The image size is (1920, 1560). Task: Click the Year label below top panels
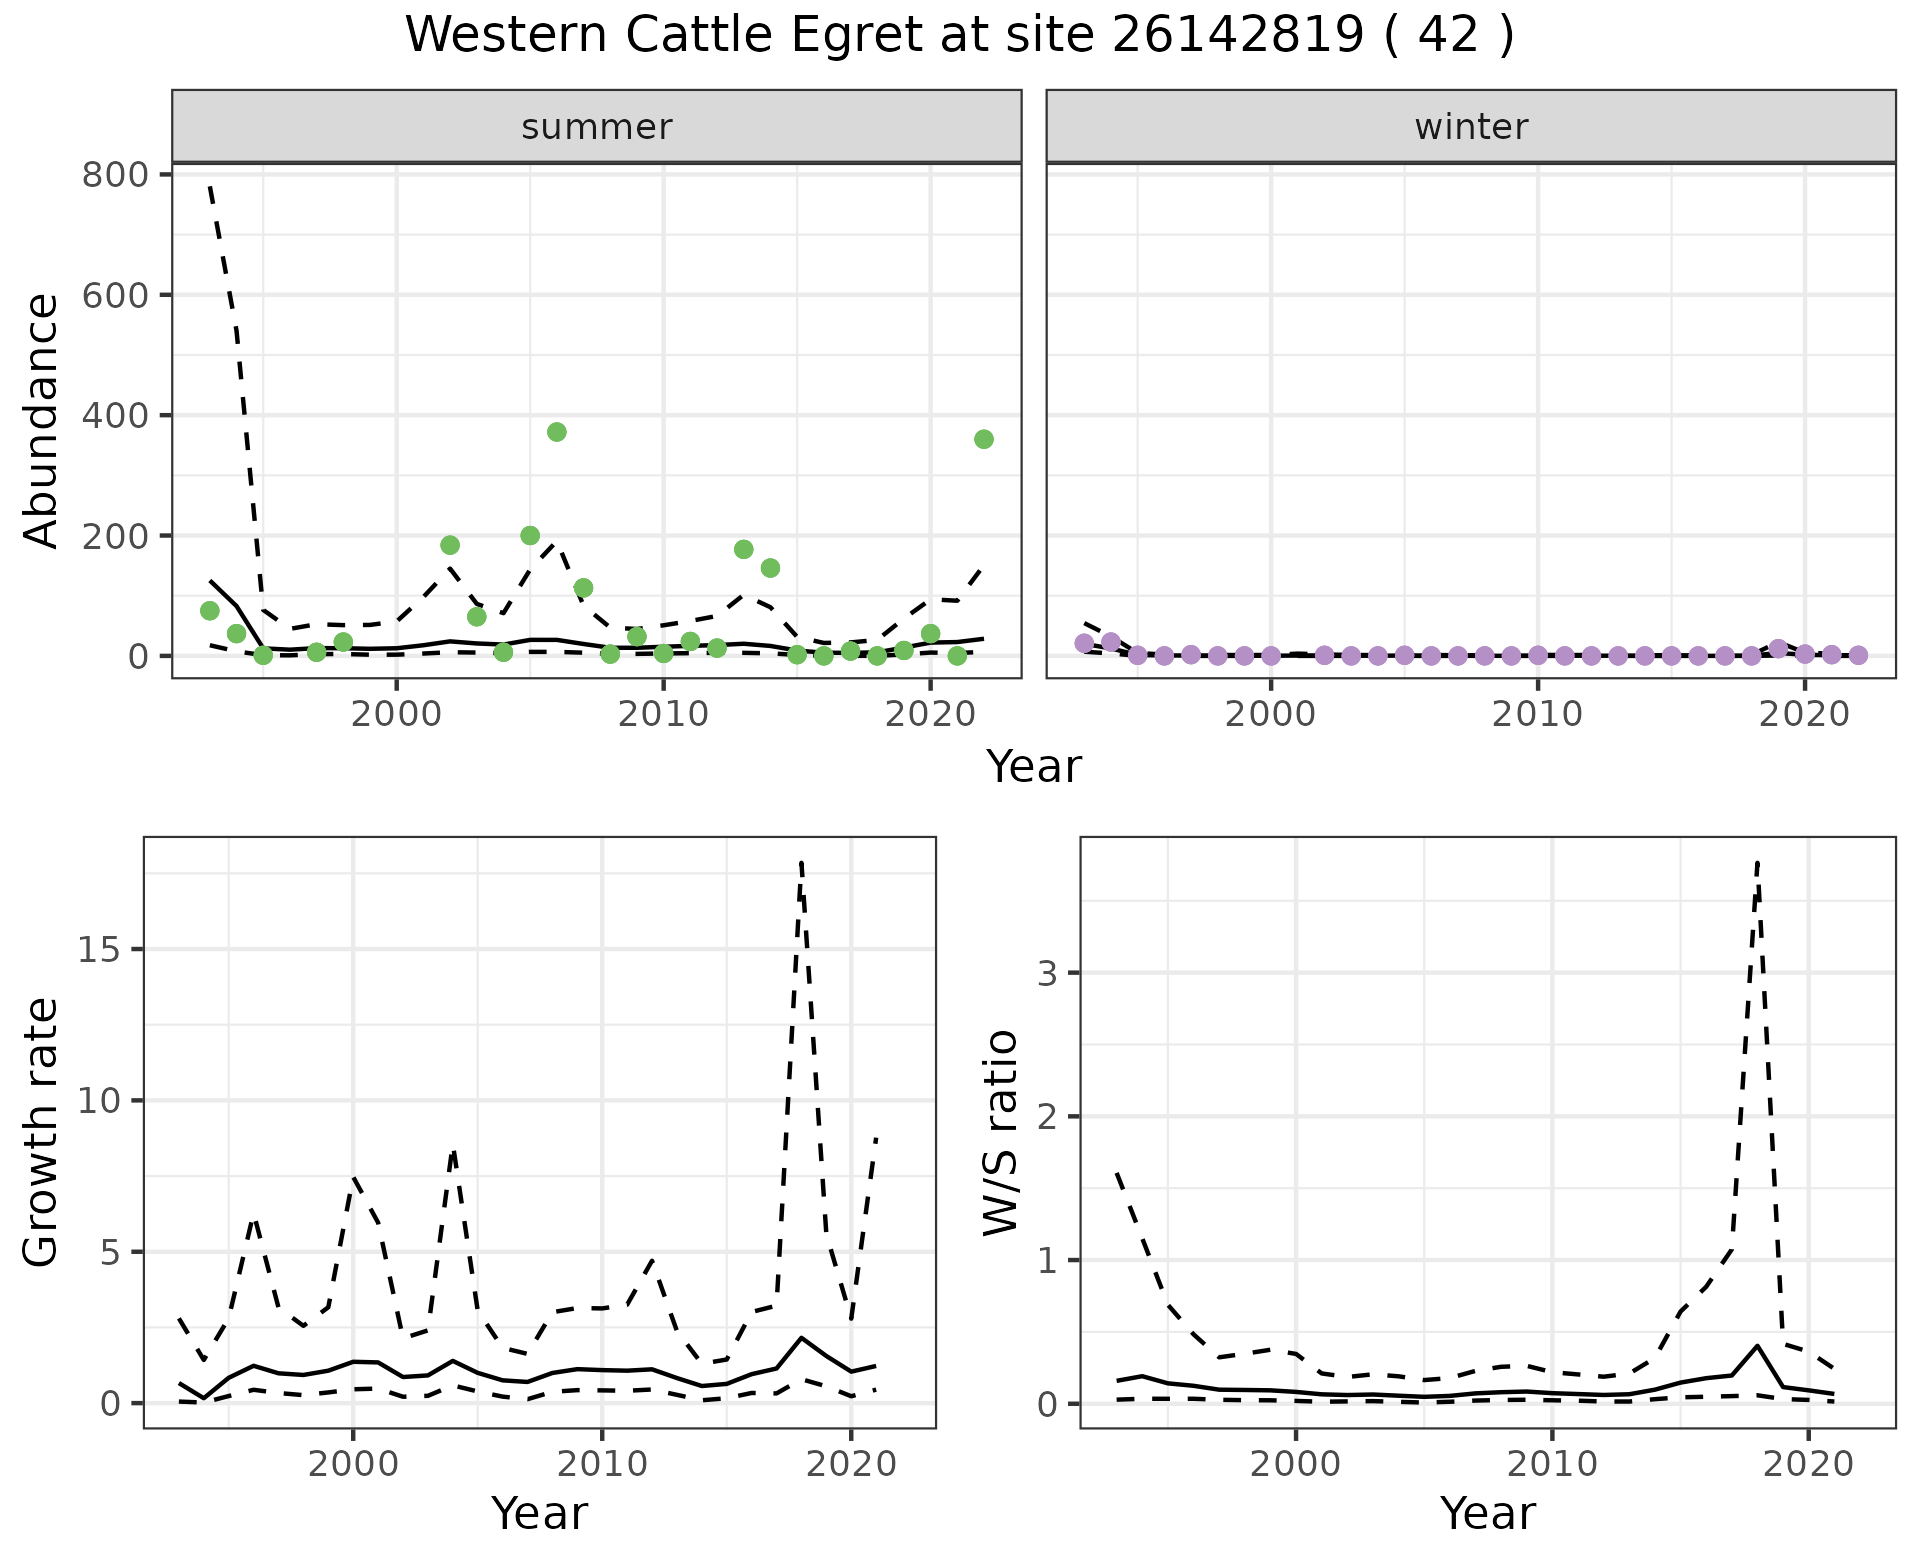click(x=1034, y=767)
